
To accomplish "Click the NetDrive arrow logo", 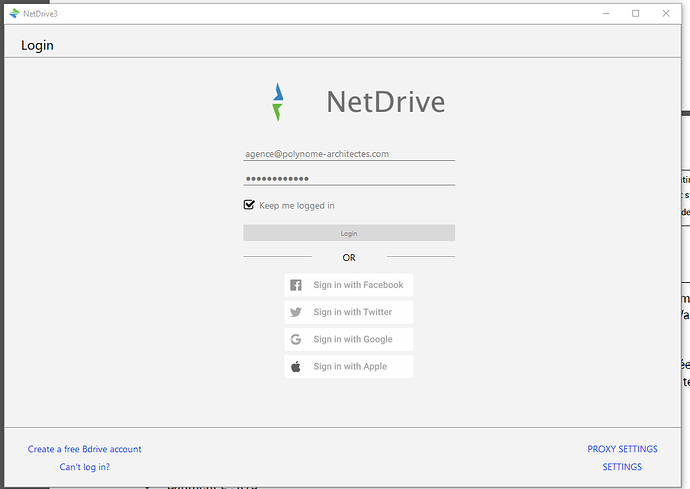I will (x=278, y=102).
